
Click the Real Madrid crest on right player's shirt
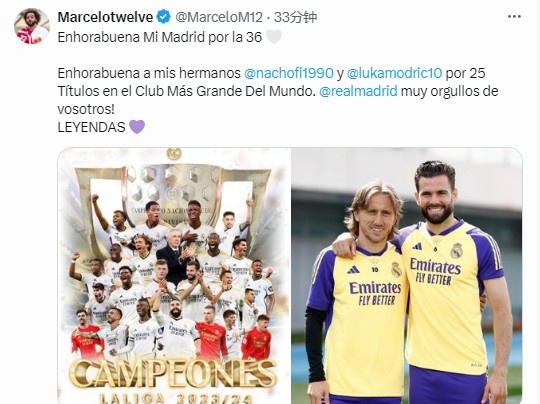(456, 250)
